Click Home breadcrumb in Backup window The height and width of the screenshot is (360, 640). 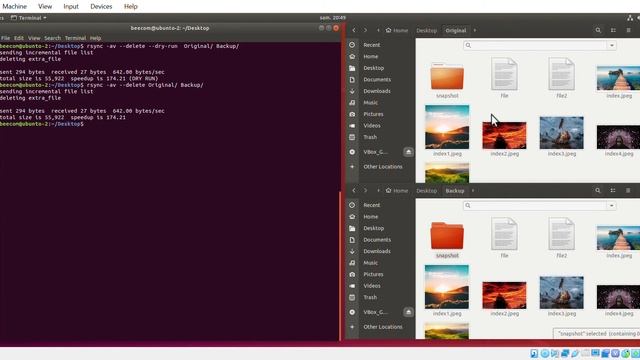pos(397,191)
